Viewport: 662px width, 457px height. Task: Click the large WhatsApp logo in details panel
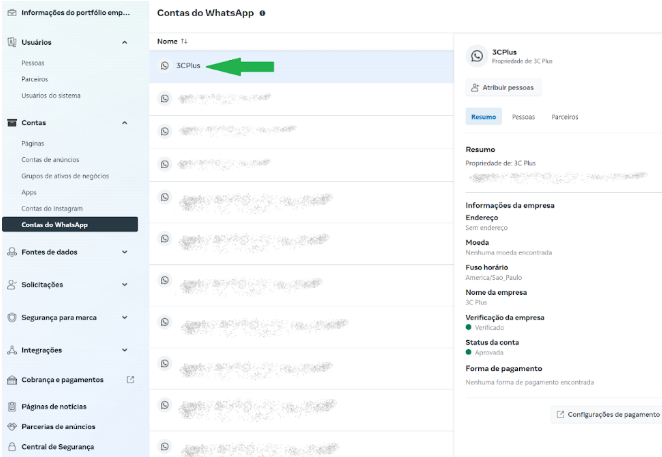tap(476, 57)
